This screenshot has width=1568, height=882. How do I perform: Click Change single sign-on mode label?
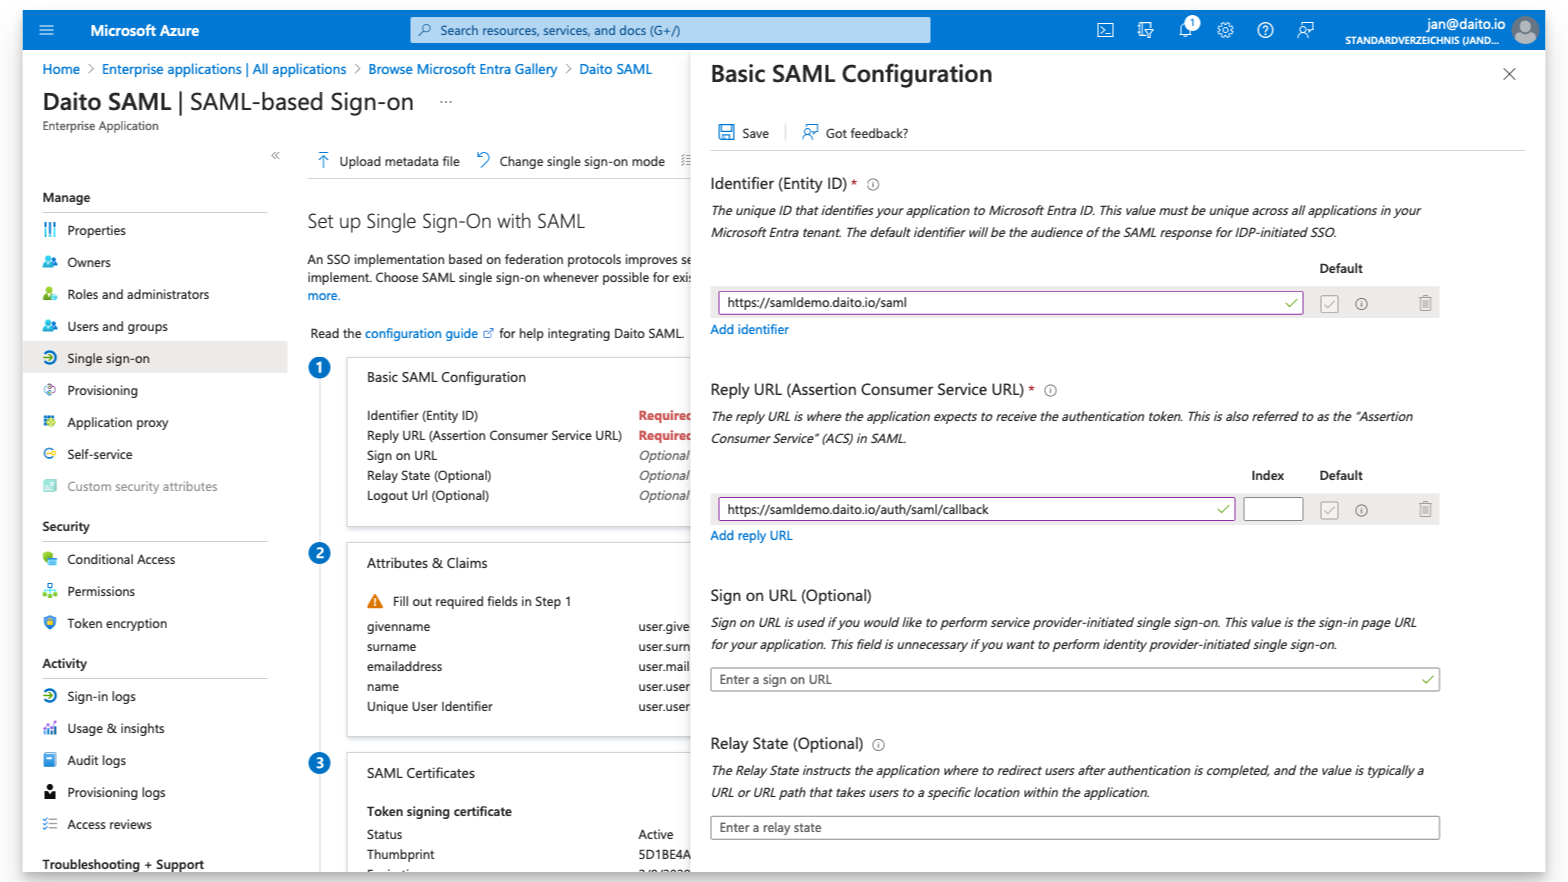pyautogui.click(x=582, y=161)
